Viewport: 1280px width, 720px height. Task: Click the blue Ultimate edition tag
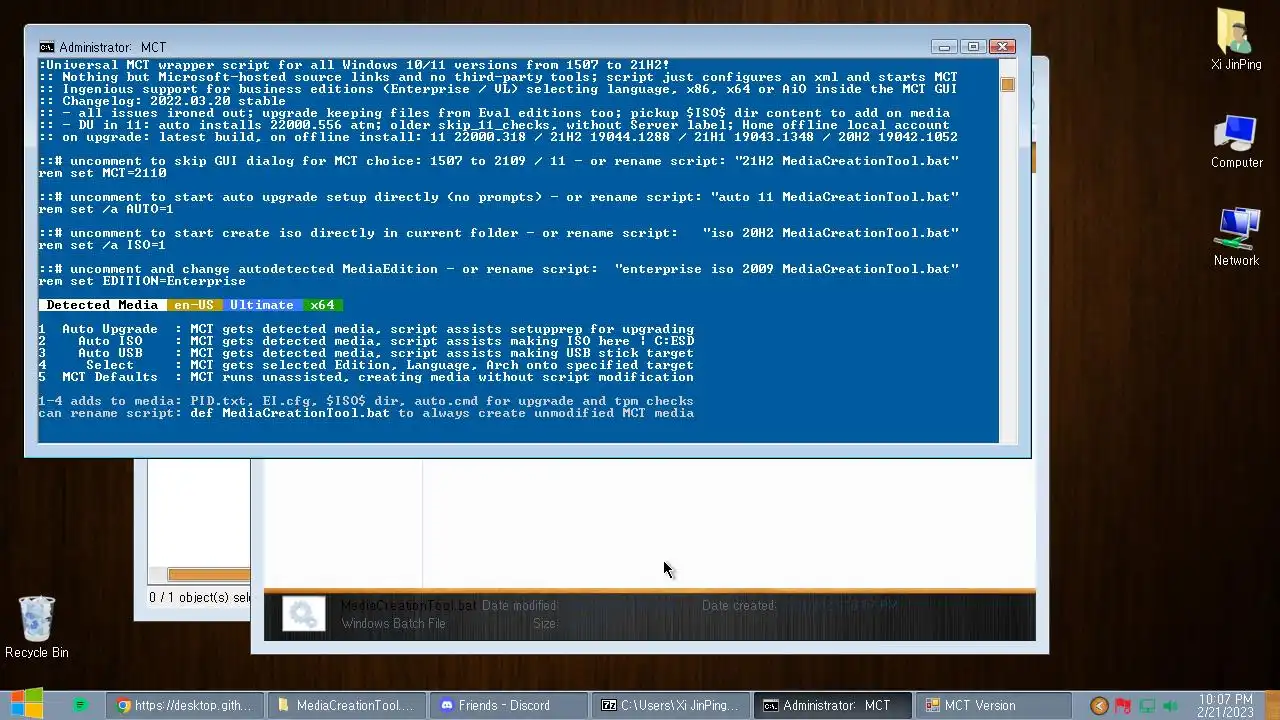pyautogui.click(x=262, y=305)
